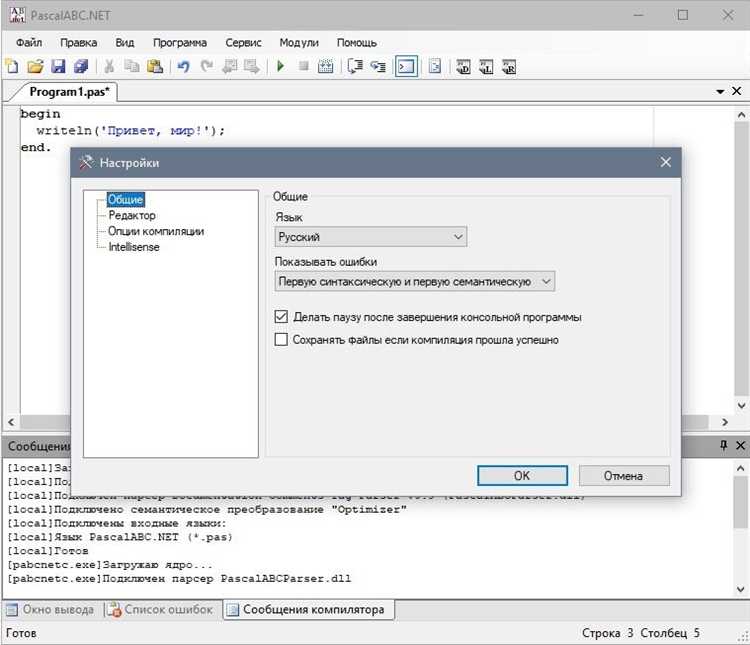Click the New file toolbar icon
750x645 pixels.
12,67
